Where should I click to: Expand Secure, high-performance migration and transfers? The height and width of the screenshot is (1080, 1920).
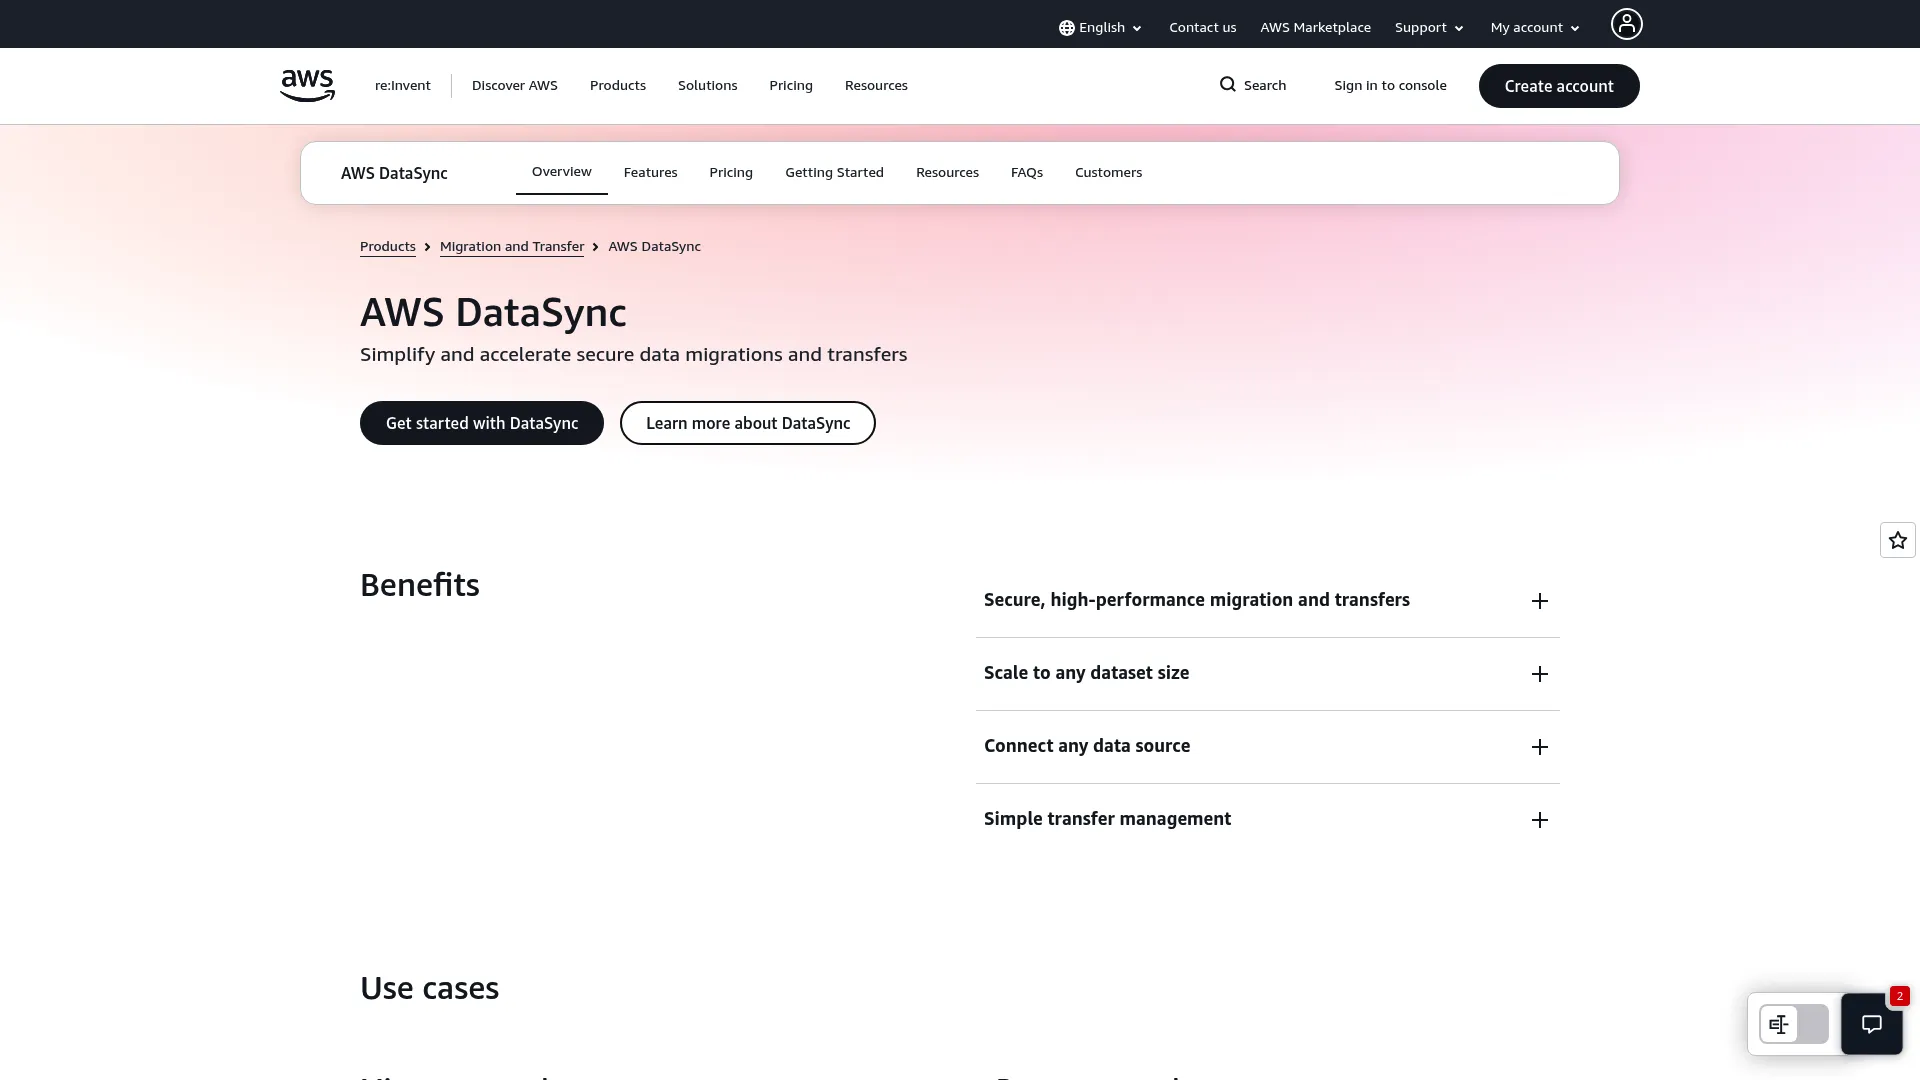pyautogui.click(x=1268, y=601)
